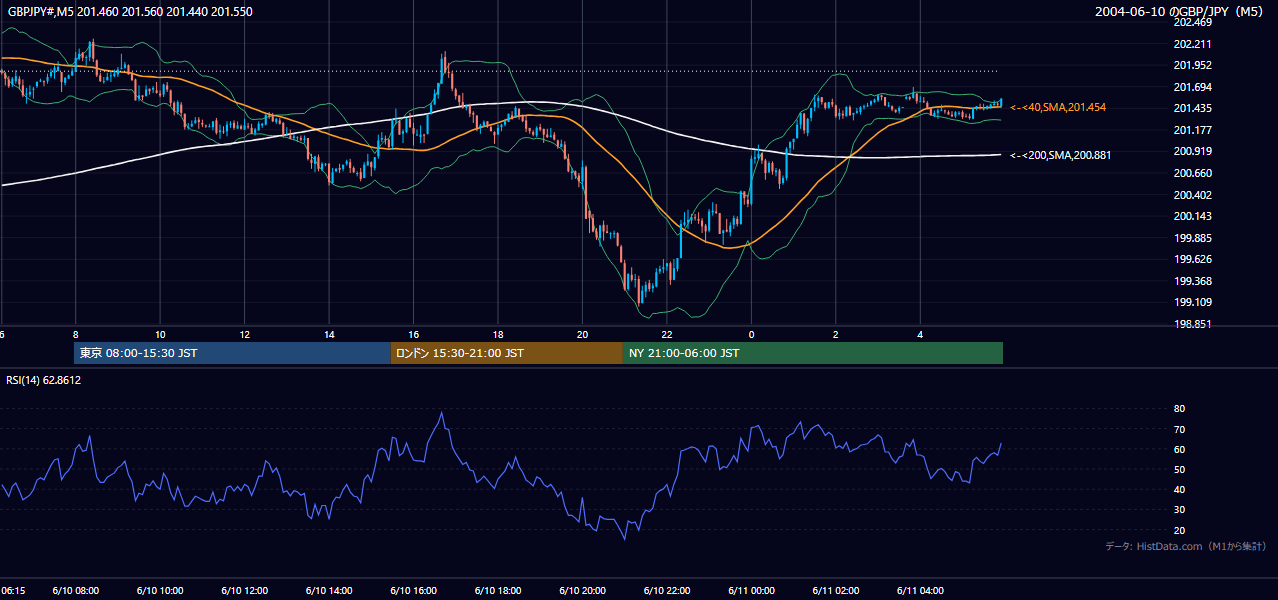Viewport: 1278px width, 600px height.
Task: Open the データ: HistData.com source credit
Action: click(x=1186, y=546)
